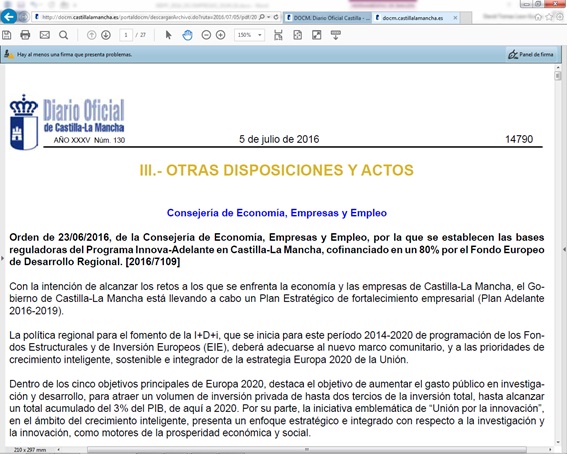Image resolution: width=567 pixels, height=454 pixels.
Task: Open favorites star icon
Action: [549, 17]
